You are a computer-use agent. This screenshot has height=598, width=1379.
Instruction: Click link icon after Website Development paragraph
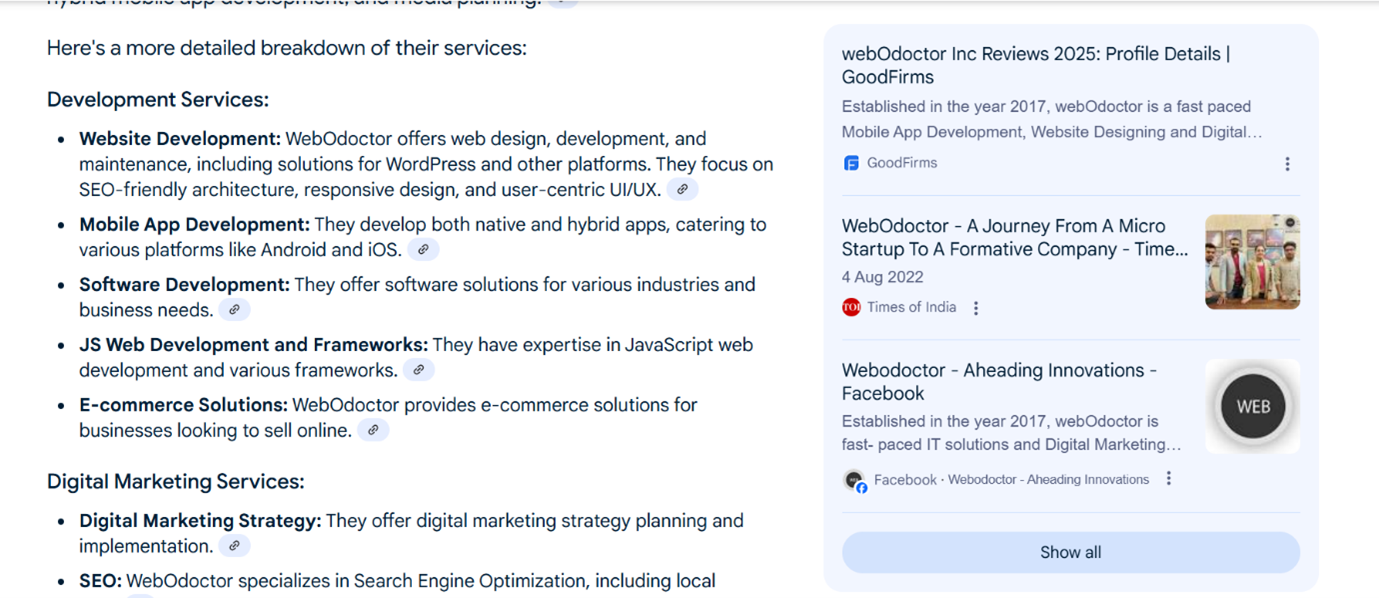tap(683, 189)
